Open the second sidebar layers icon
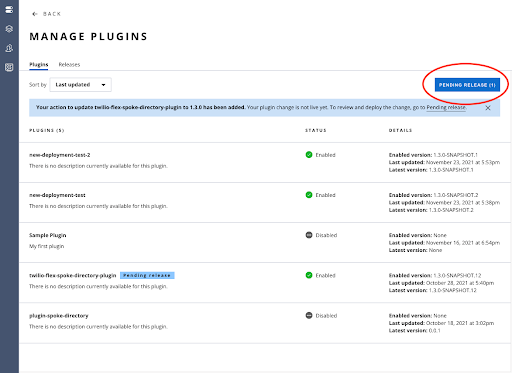The width and height of the screenshot is (512, 373). coord(9,29)
